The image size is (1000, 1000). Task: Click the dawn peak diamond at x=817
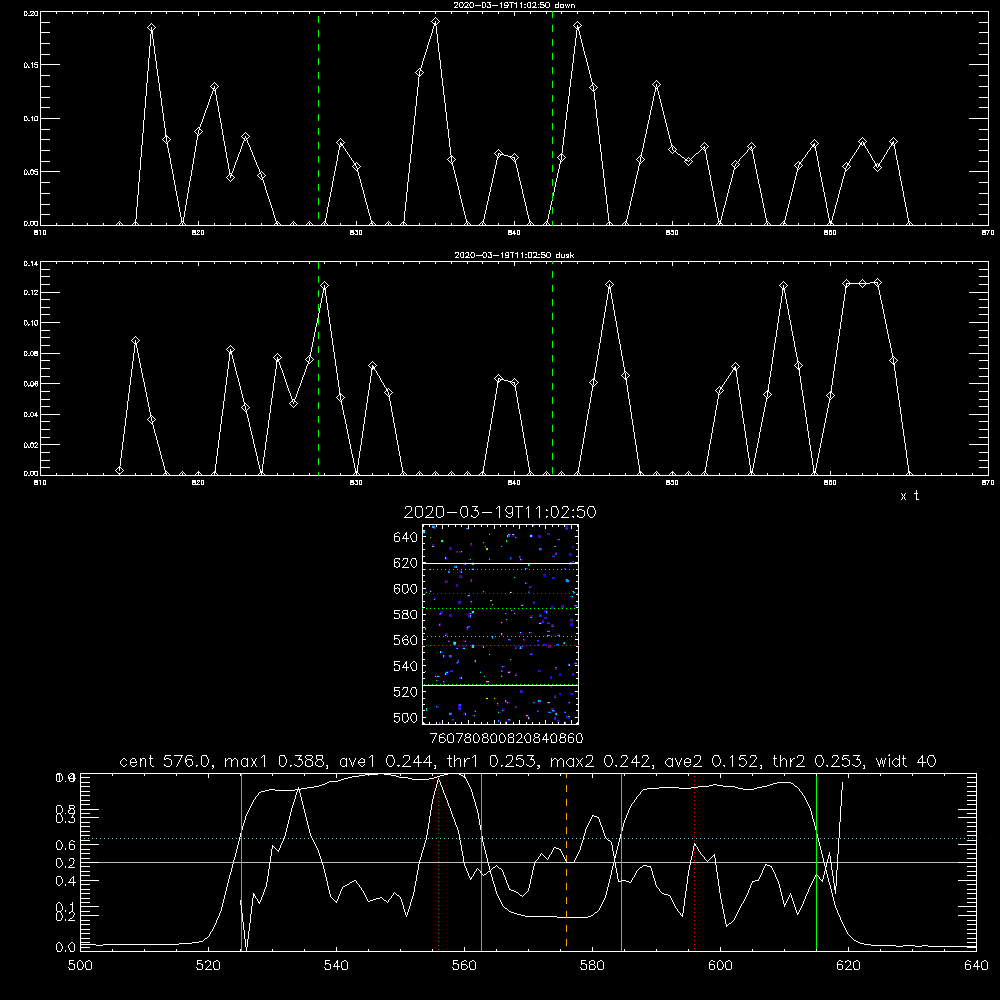click(151, 27)
